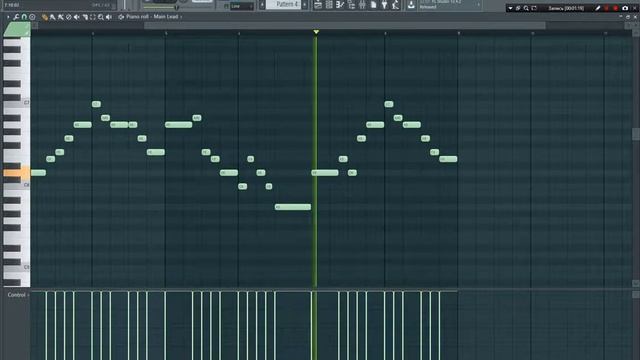Open the Pattern 4 selector
The image size is (640, 360).
point(284,4)
